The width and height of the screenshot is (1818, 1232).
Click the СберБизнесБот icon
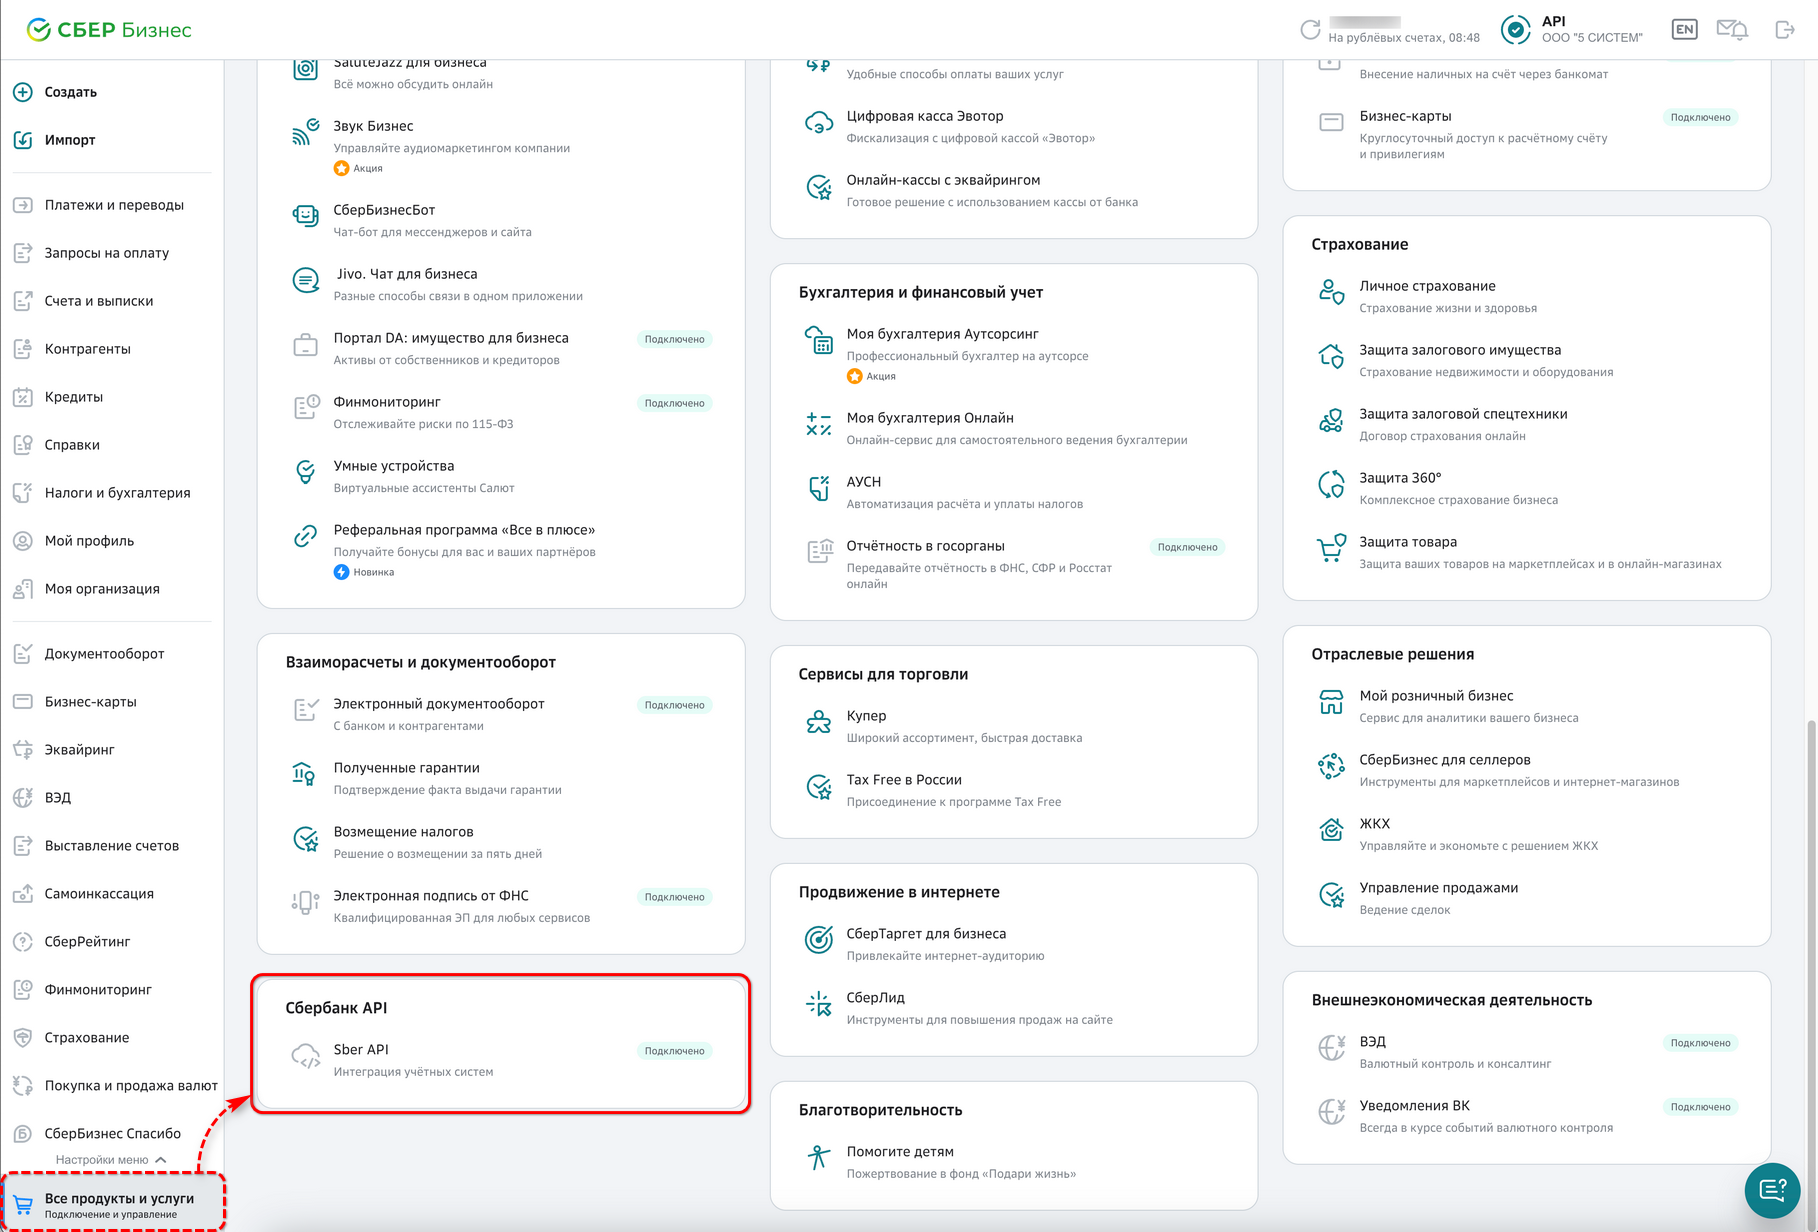[x=305, y=216]
